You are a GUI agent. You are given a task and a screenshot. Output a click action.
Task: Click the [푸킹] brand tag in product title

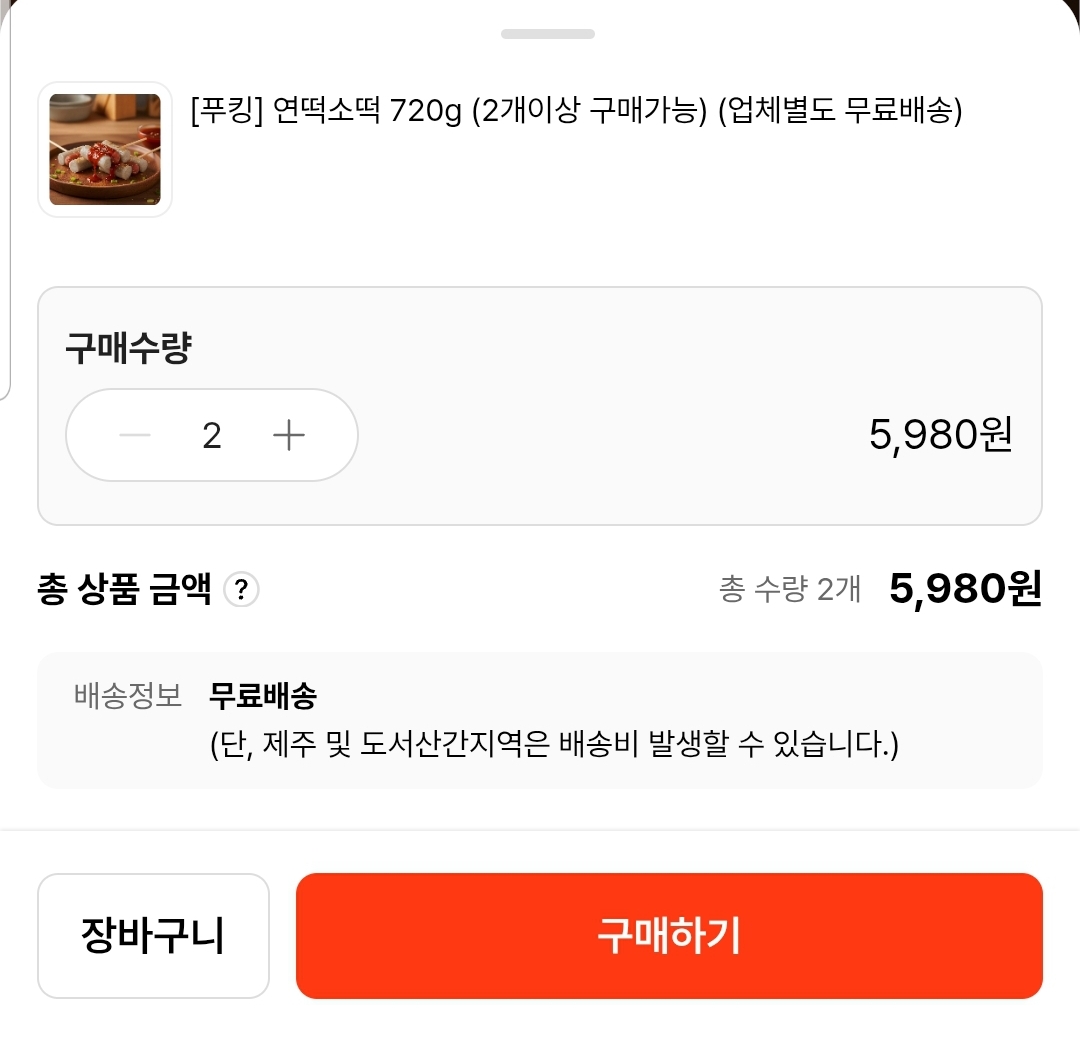227,110
